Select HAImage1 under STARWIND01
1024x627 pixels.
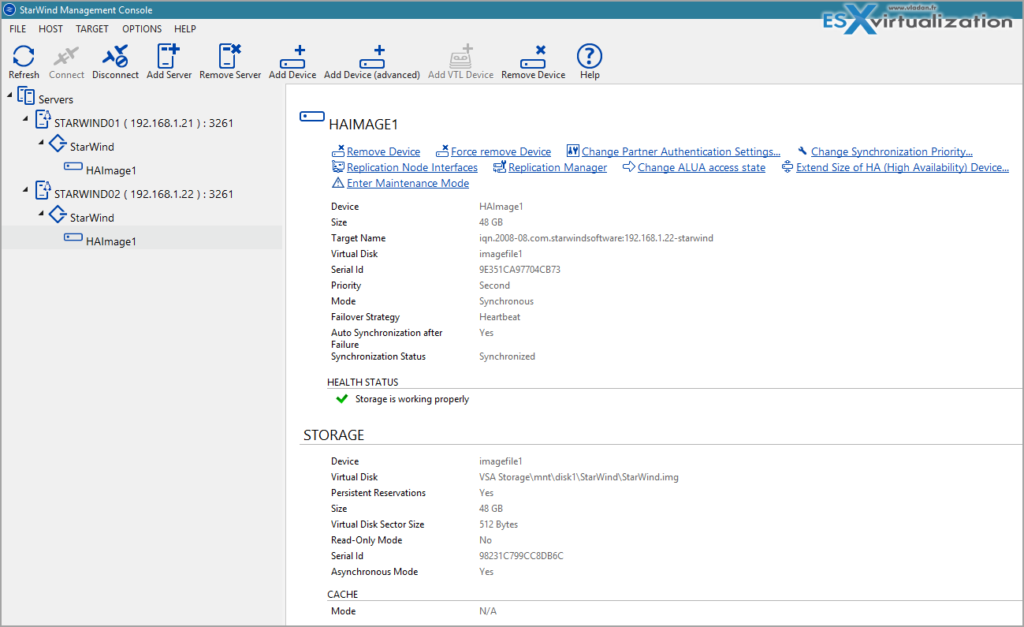point(109,169)
